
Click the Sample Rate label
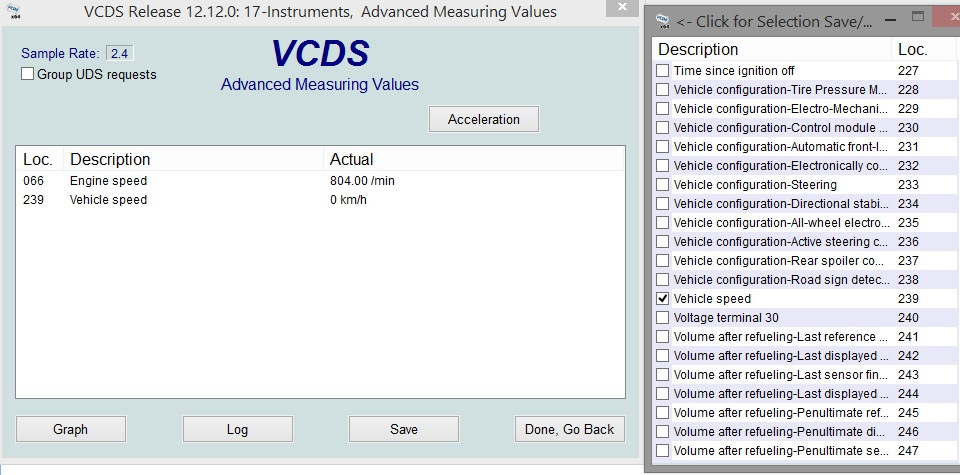click(x=59, y=53)
